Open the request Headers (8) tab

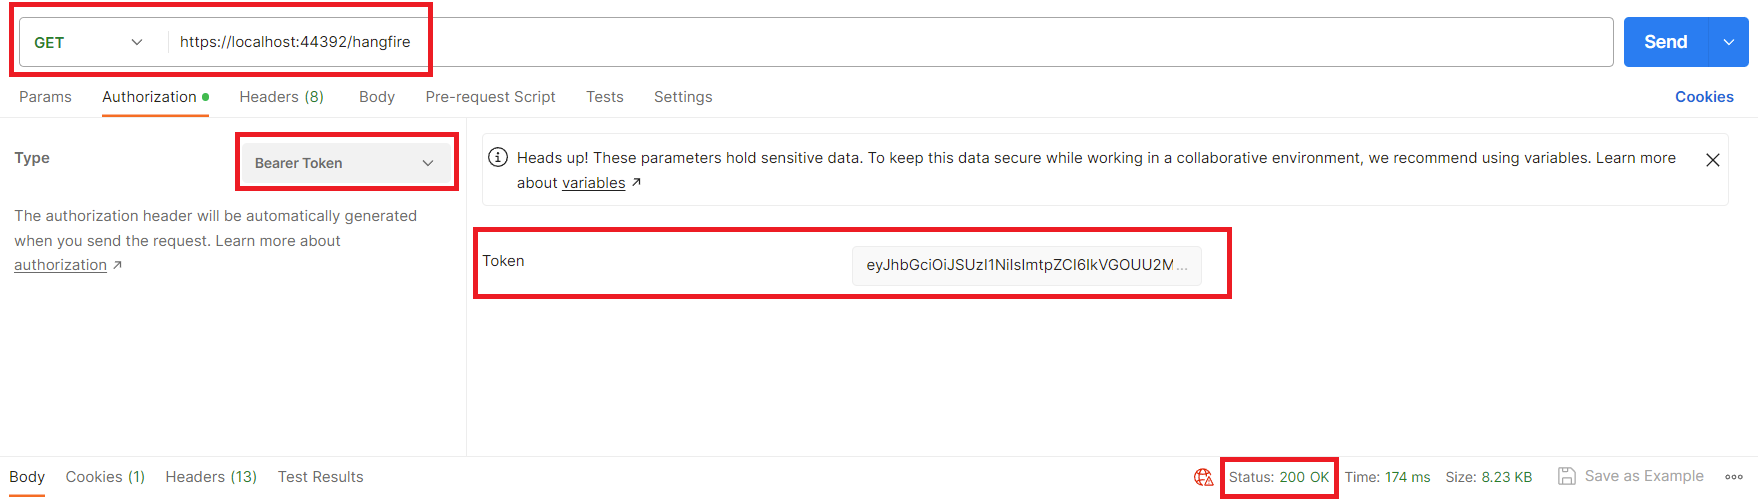pos(281,97)
